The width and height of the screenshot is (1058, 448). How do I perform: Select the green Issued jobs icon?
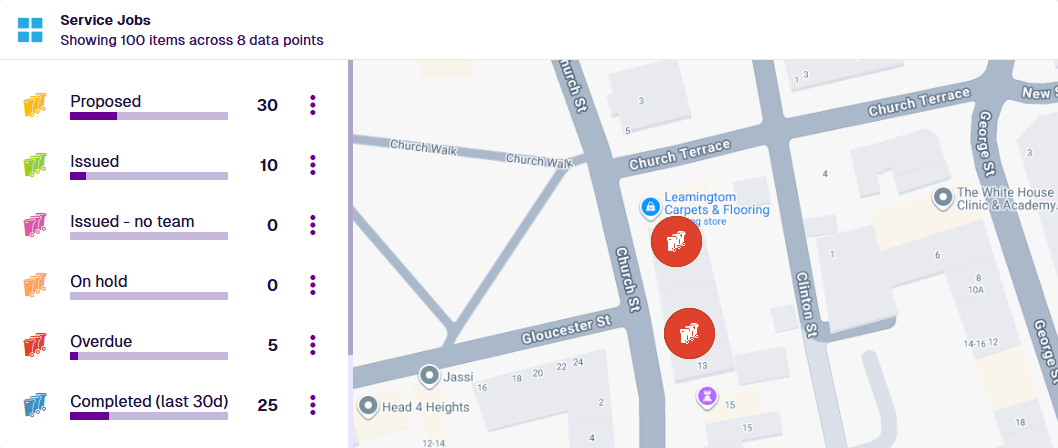coord(35,165)
